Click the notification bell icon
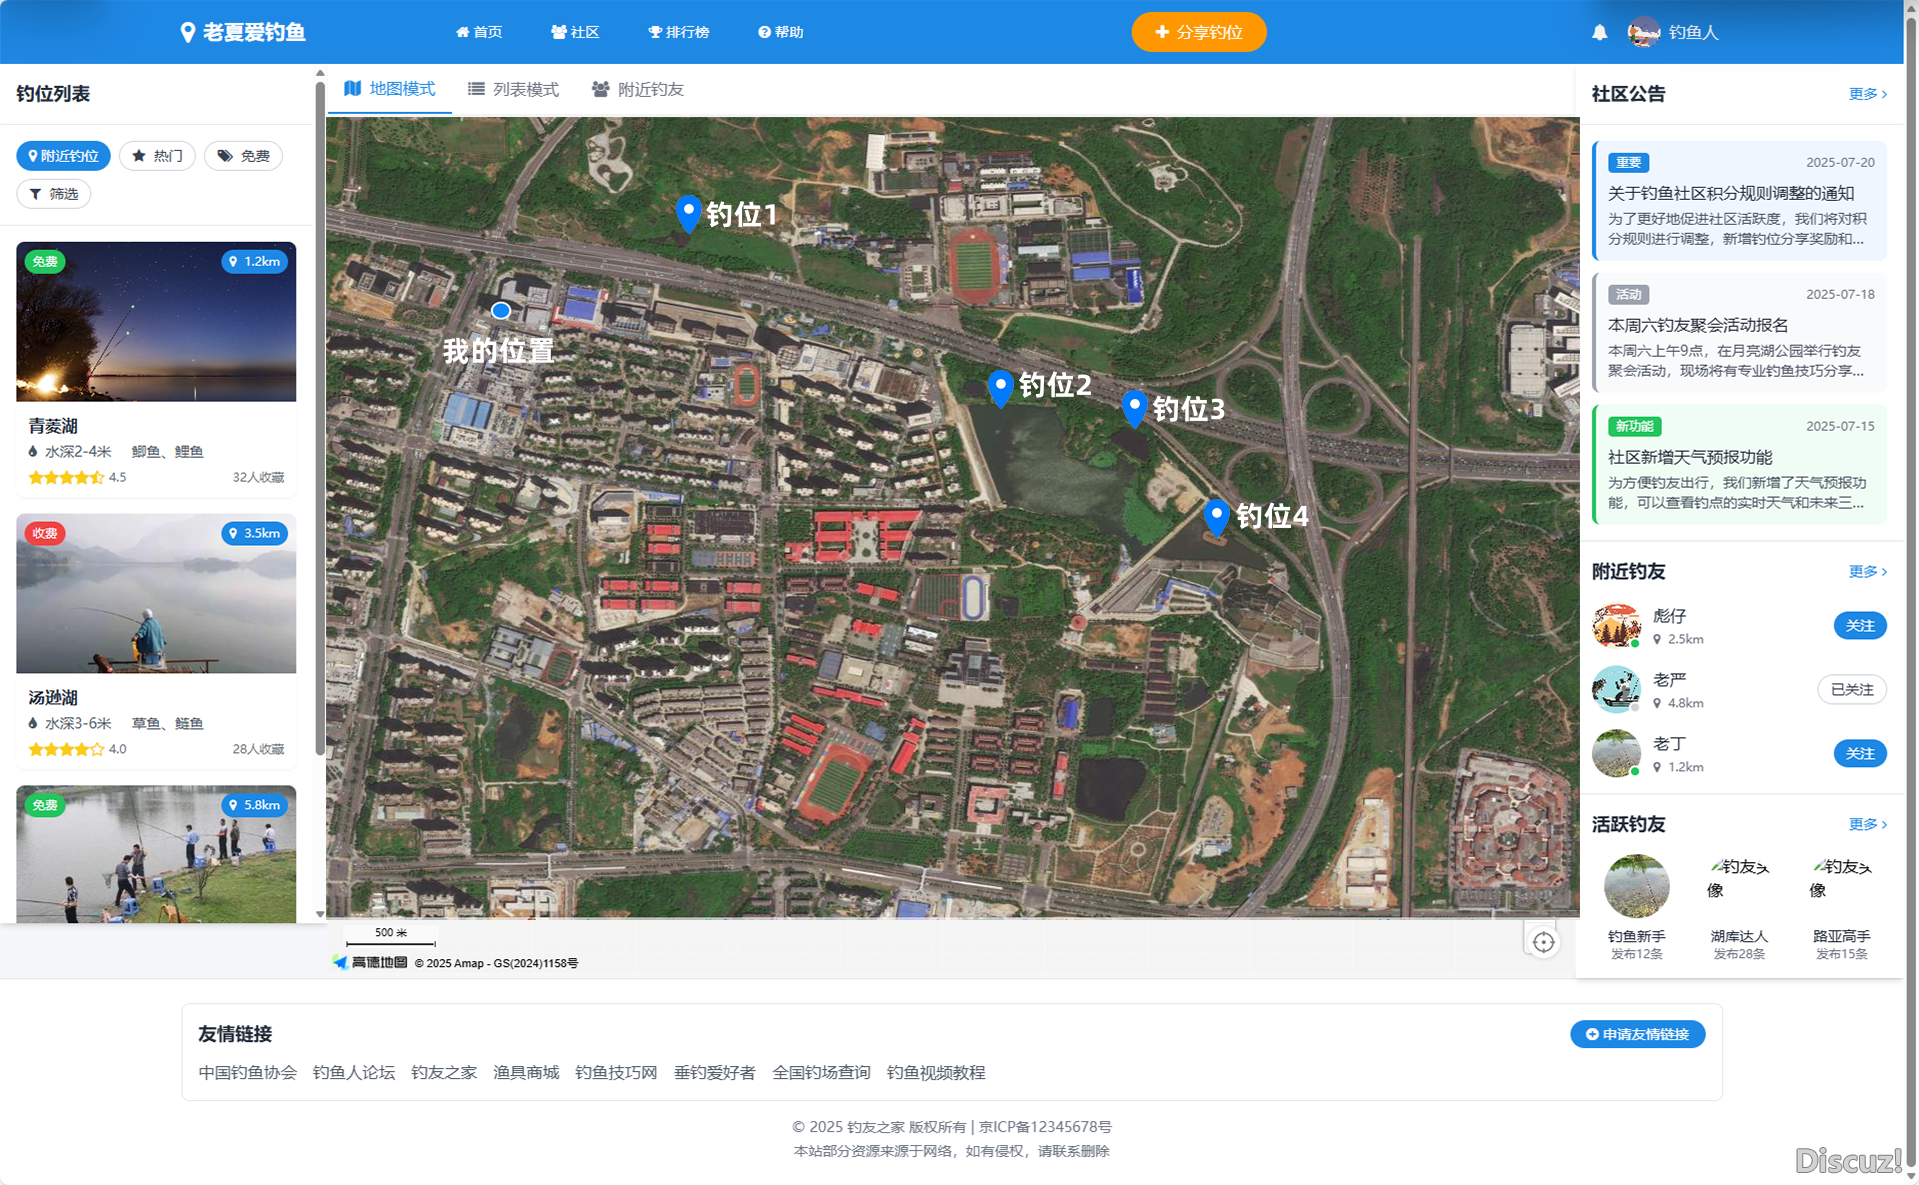The image size is (1919, 1185). pyautogui.click(x=1599, y=32)
